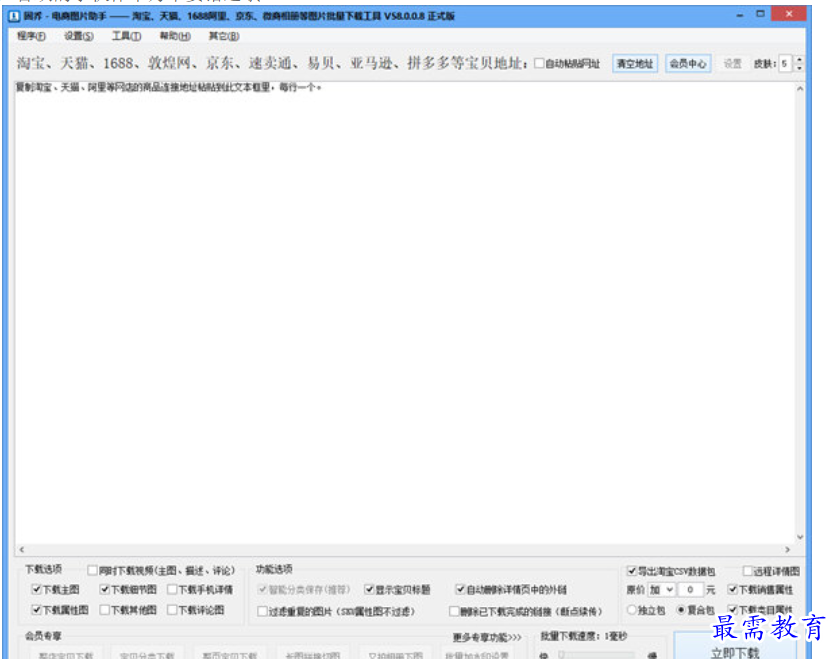
Task: Click the 清空地址 button
Action: tap(635, 64)
